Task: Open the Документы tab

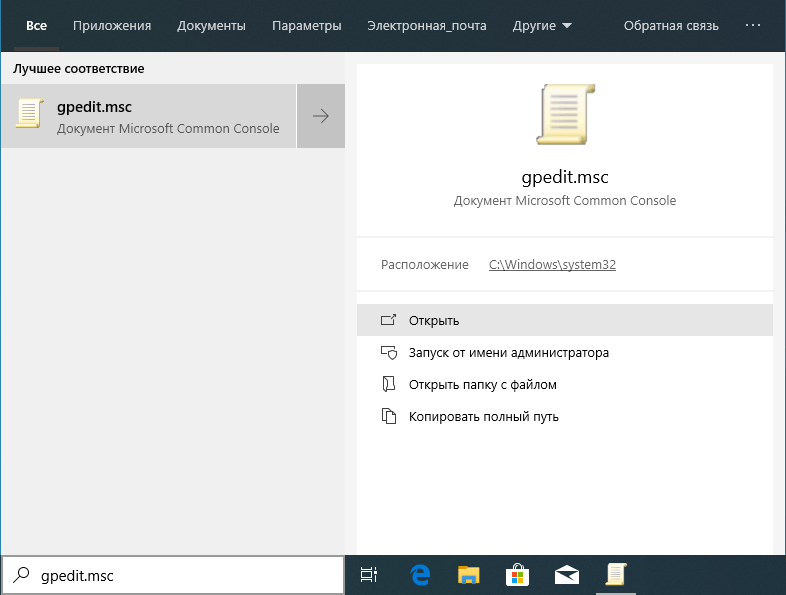Action: click(211, 26)
